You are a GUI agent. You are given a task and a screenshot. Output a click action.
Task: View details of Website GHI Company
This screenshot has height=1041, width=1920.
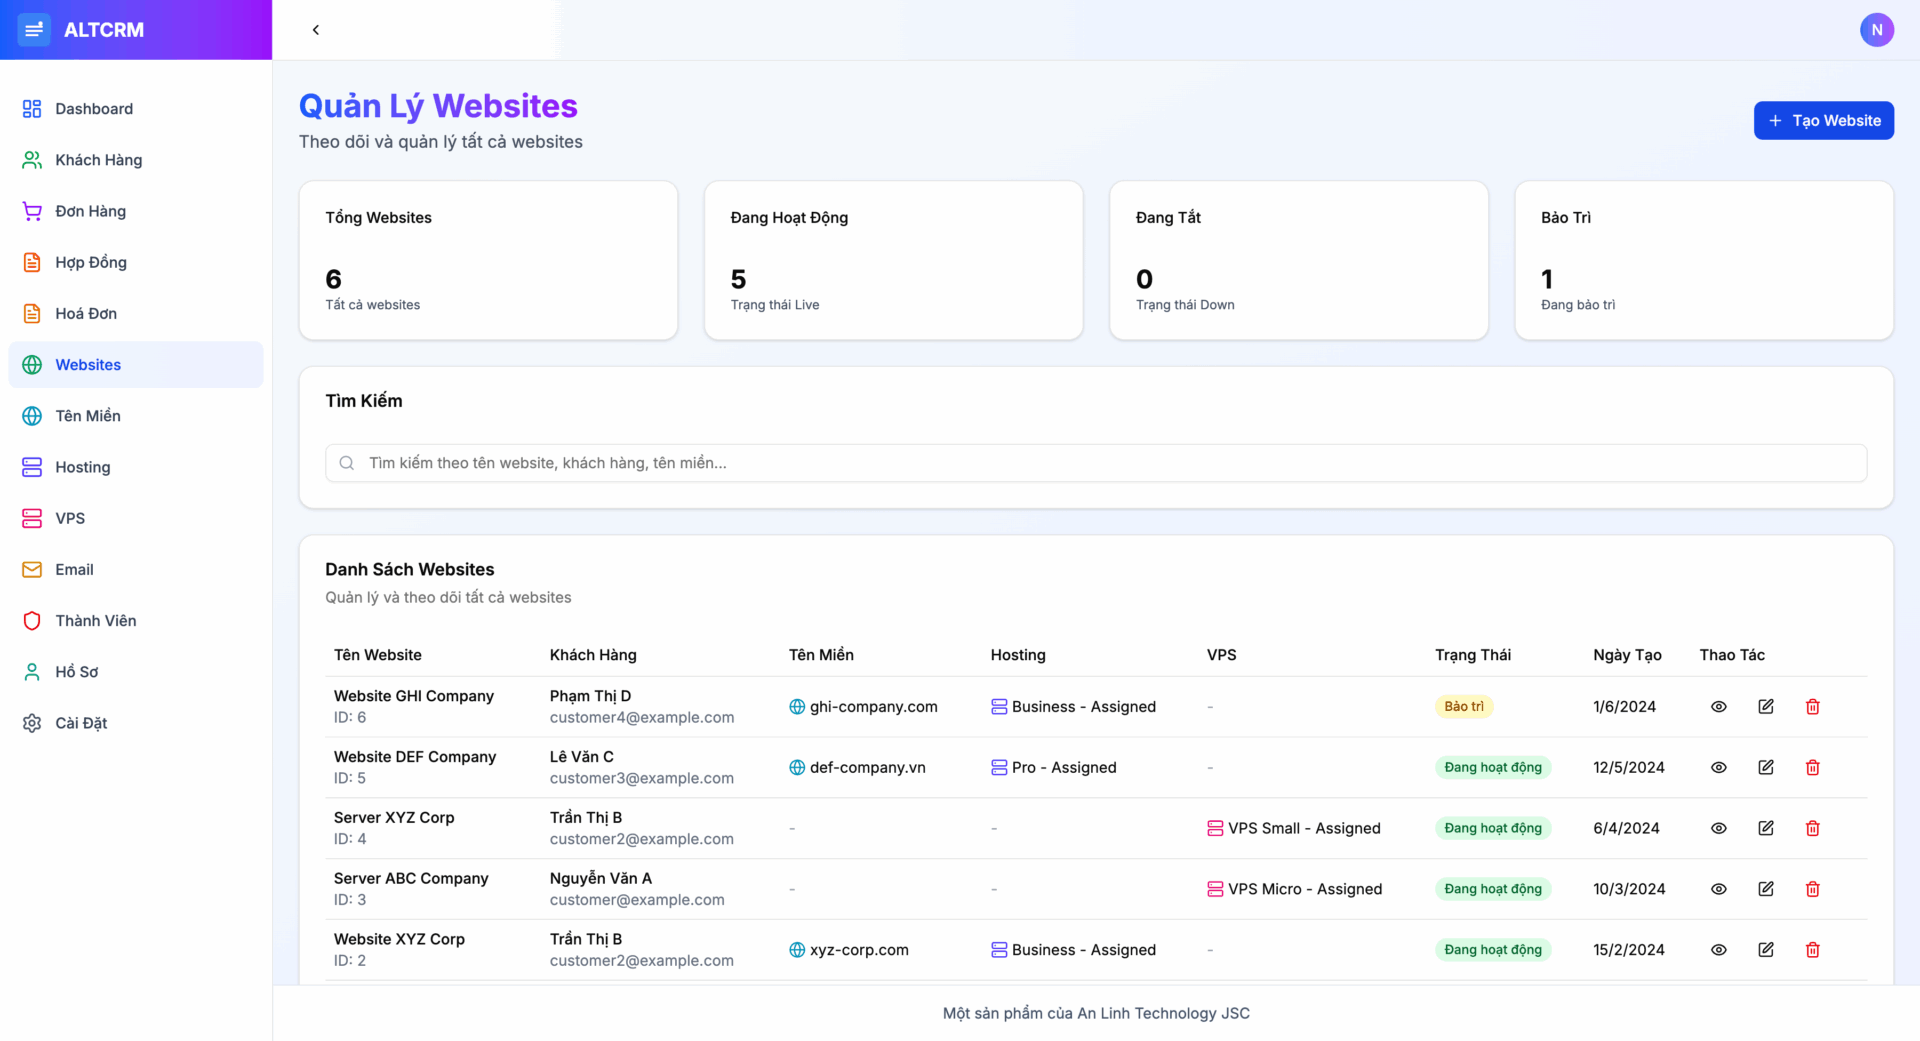coord(1719,706)
